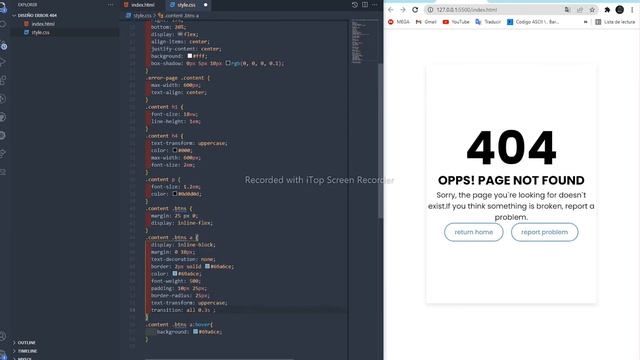The height and width of the screenshot is (360, 640).
Task: Open the Gmail bookmark
Action: click(426, 22)
